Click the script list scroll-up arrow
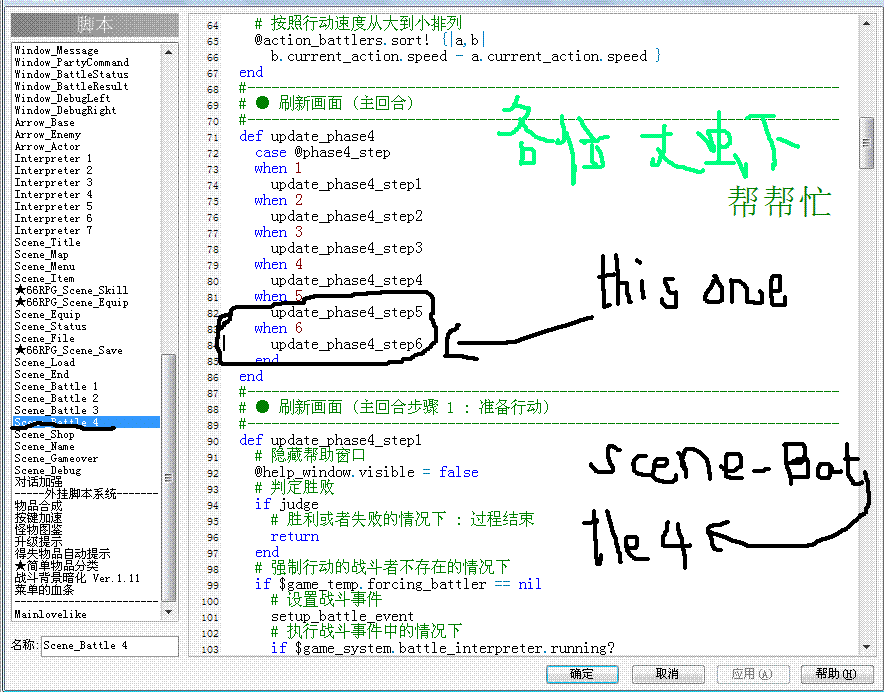The height and width of the screenshot is (692, 884). [169, 52]
